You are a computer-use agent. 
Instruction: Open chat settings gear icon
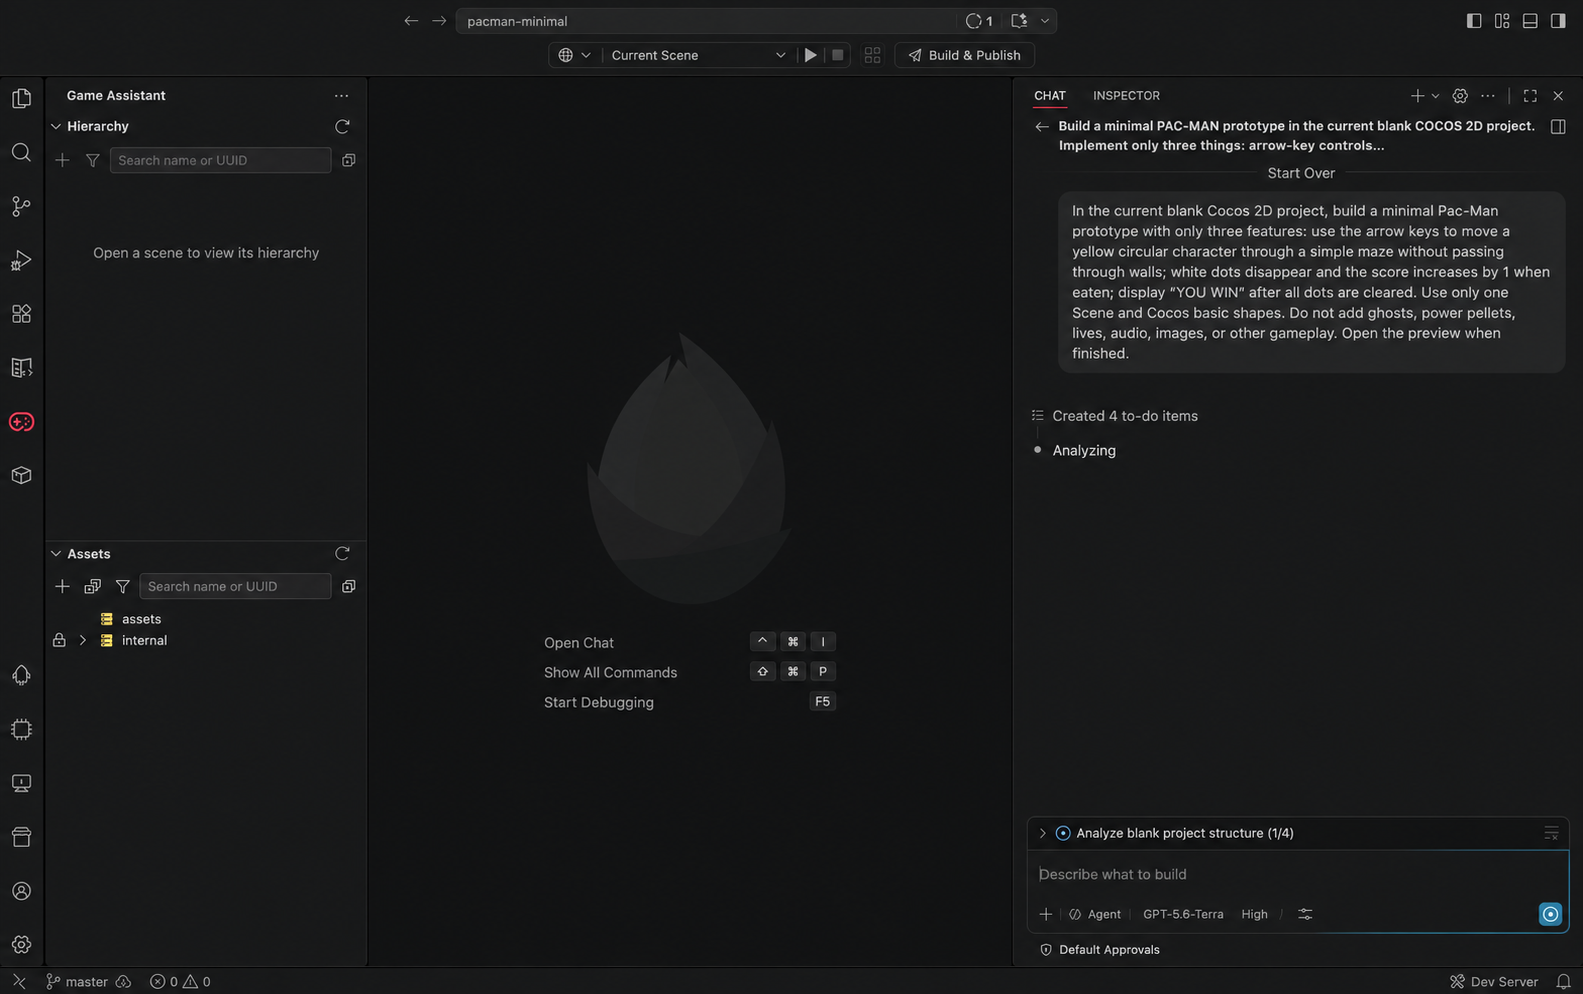coord(1460,96)
